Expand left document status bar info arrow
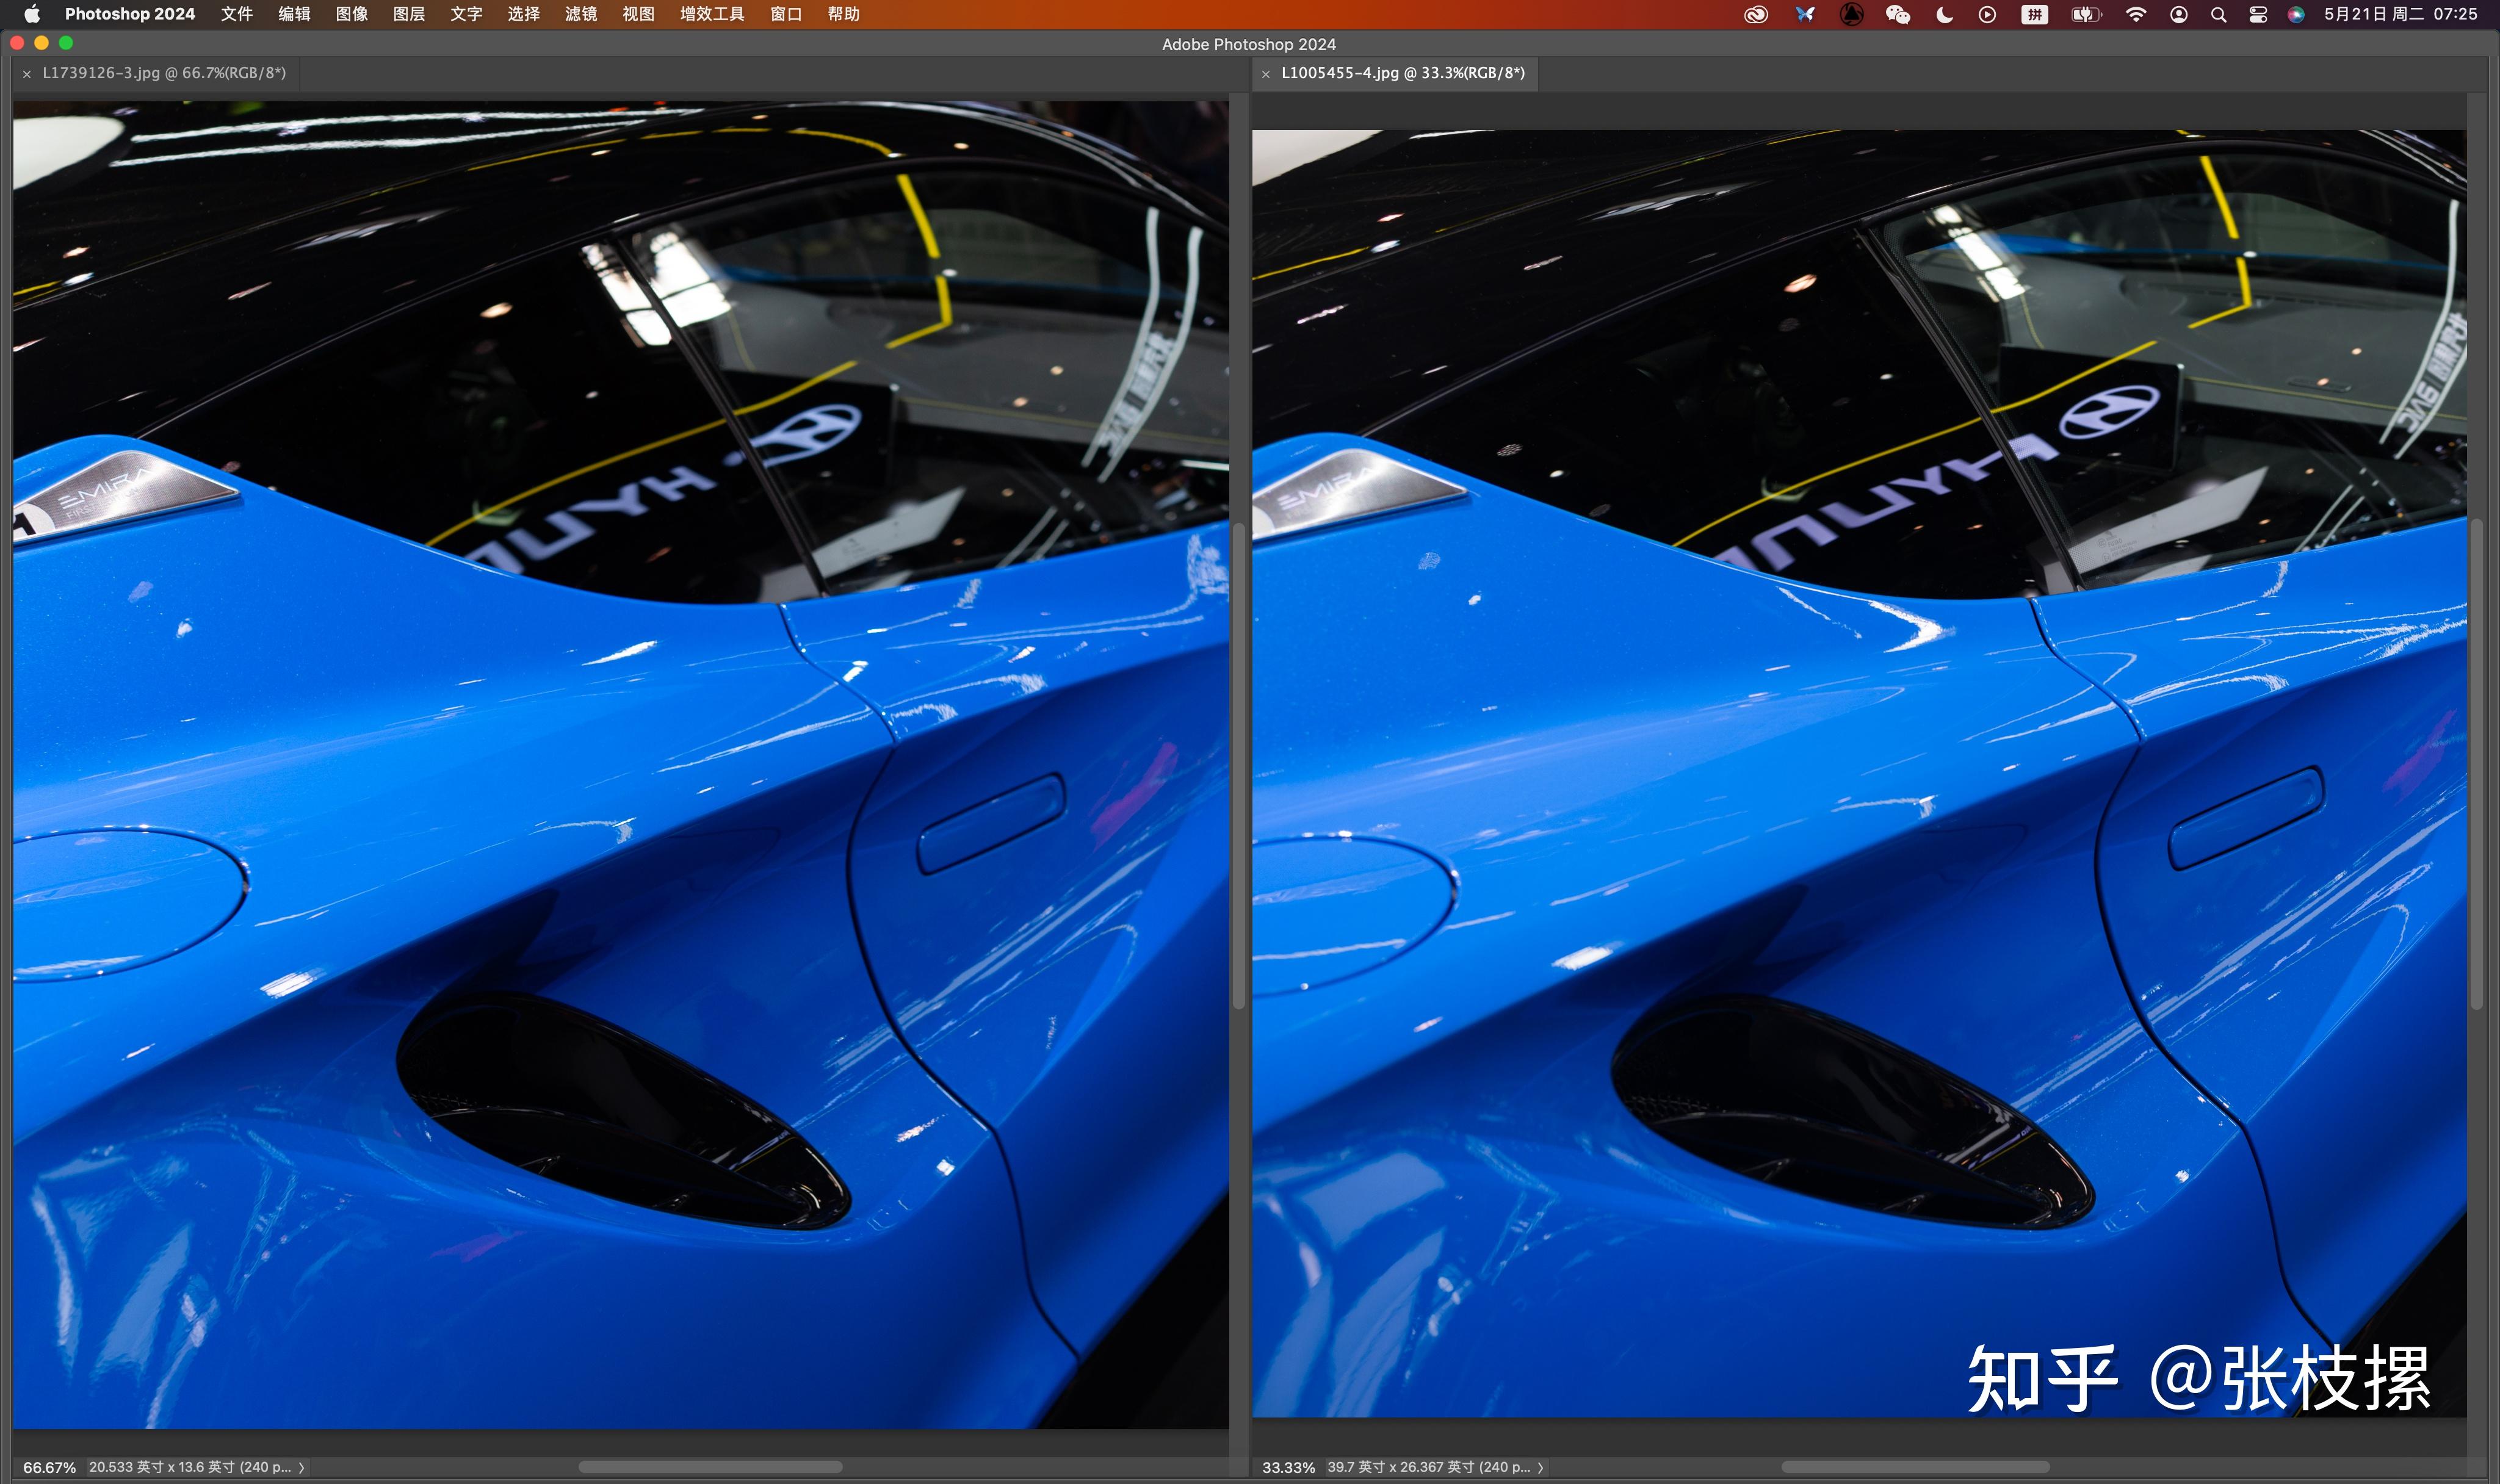 (x=301, y=1467)
